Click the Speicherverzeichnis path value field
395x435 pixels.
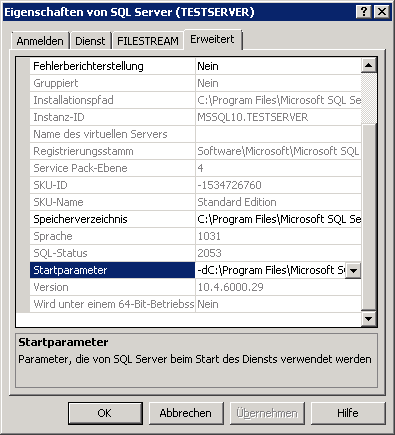pos(279,219)
